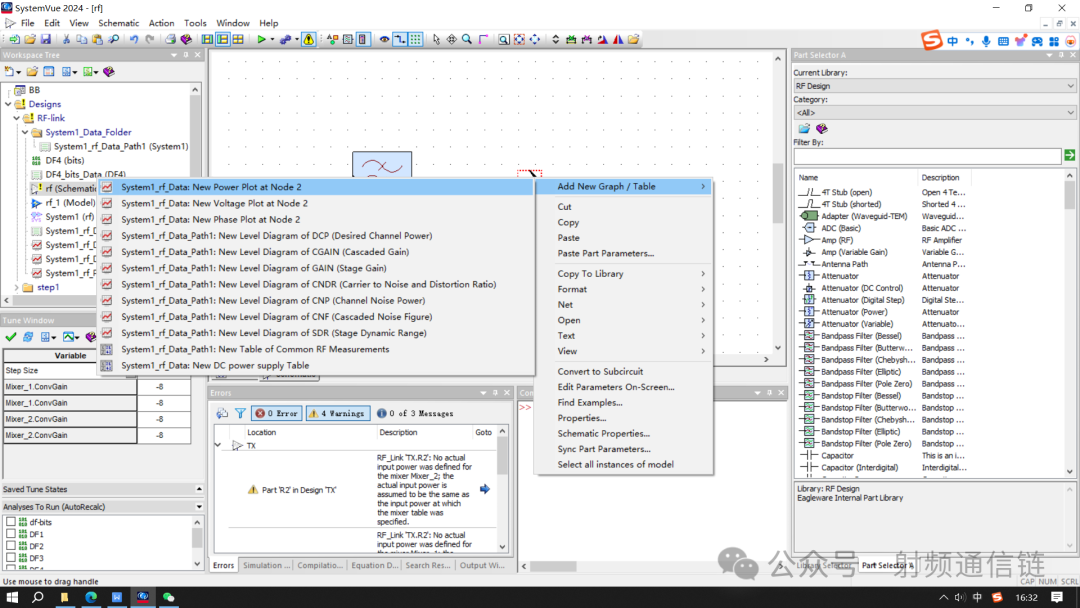Open folder icon in the main toolbar
1080x608 pixels.
point(30,39)
